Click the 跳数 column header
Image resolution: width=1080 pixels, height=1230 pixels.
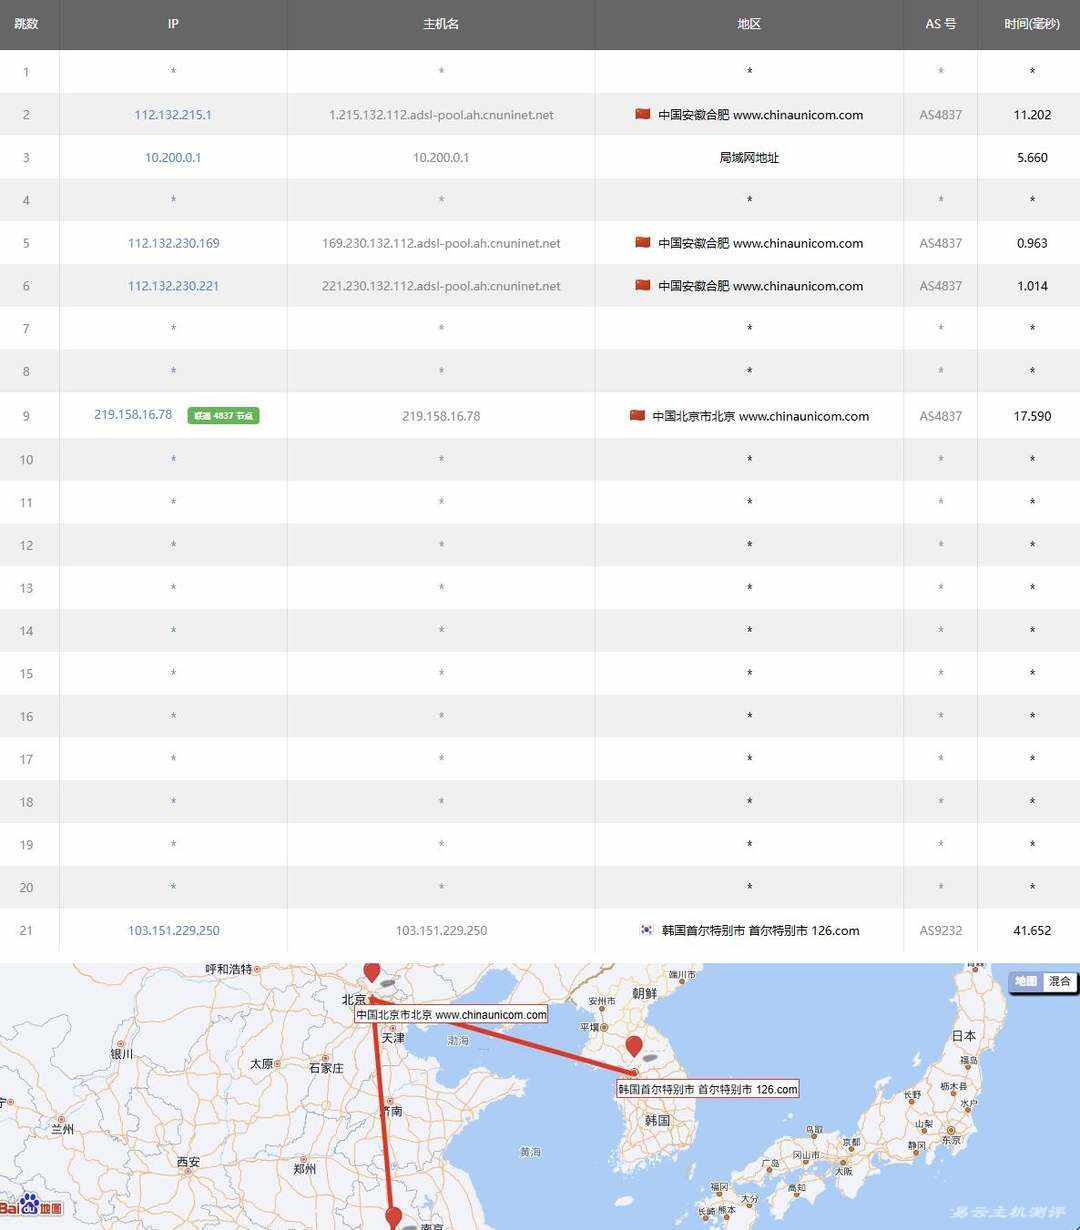pos(26,24)
